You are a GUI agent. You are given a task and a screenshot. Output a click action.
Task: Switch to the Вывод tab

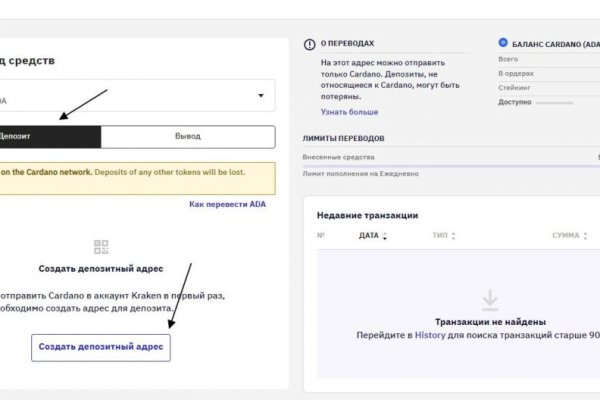coord(188,137)
